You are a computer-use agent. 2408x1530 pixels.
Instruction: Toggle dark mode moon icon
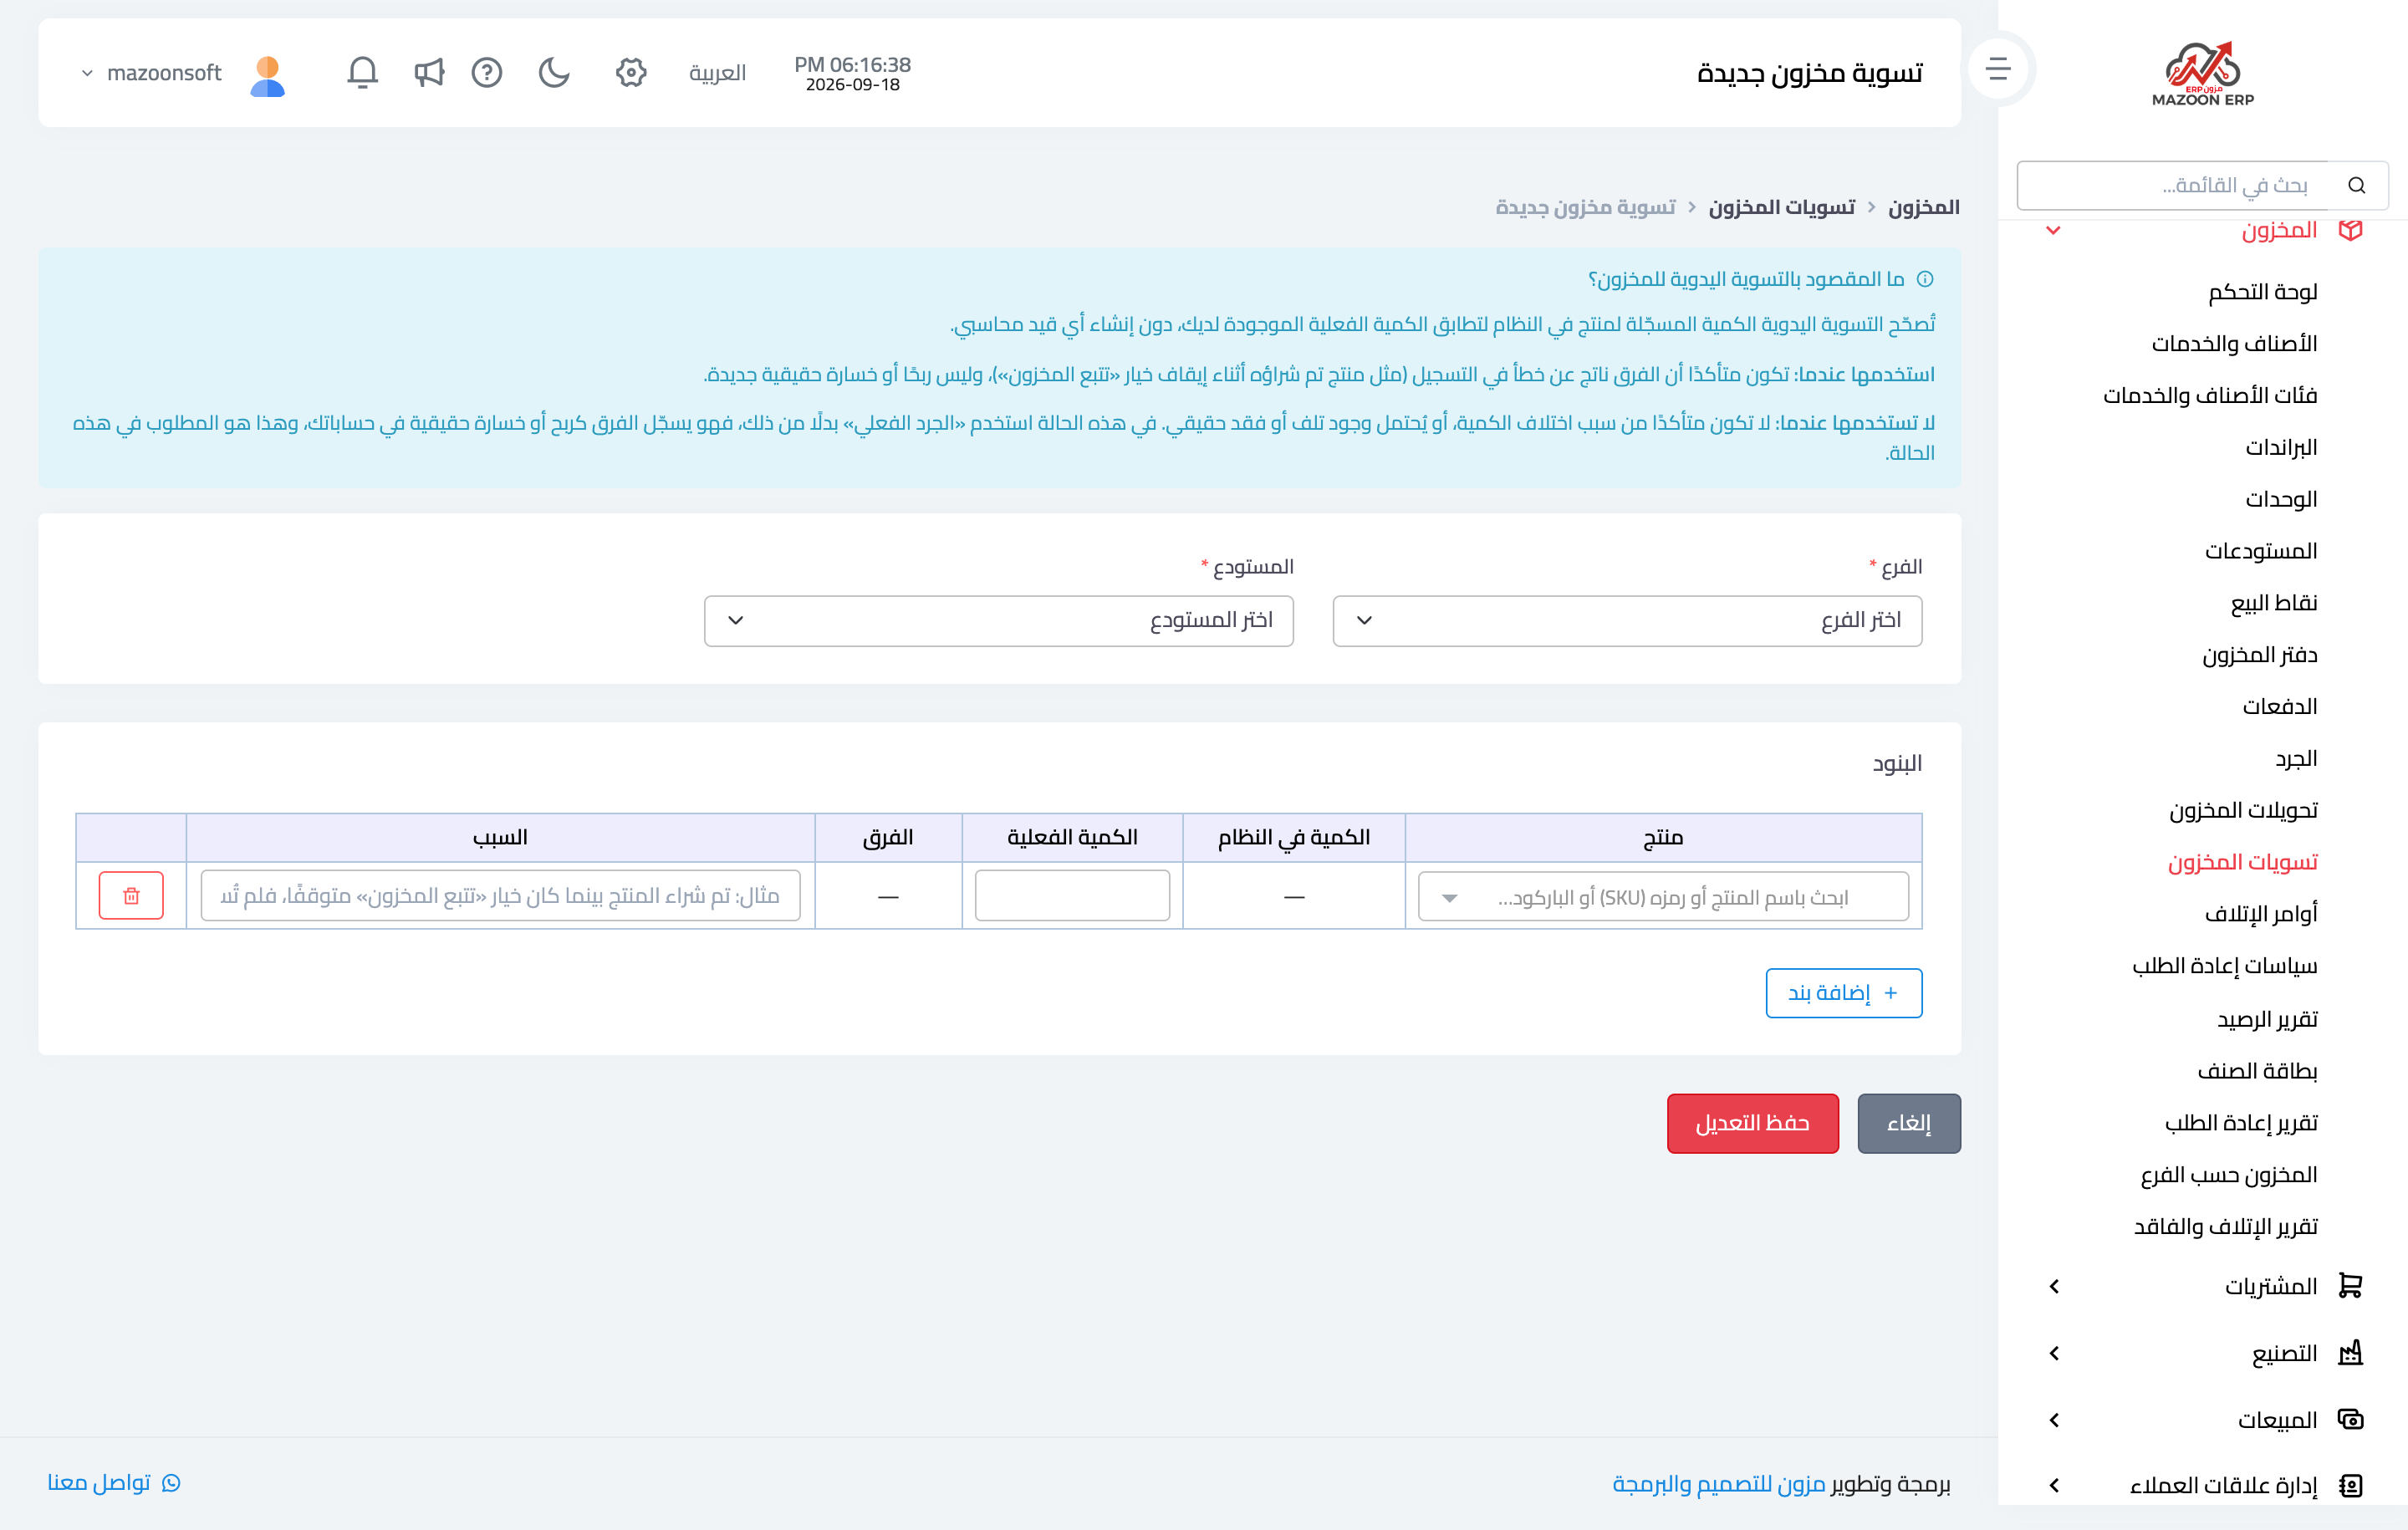(554, 72)
